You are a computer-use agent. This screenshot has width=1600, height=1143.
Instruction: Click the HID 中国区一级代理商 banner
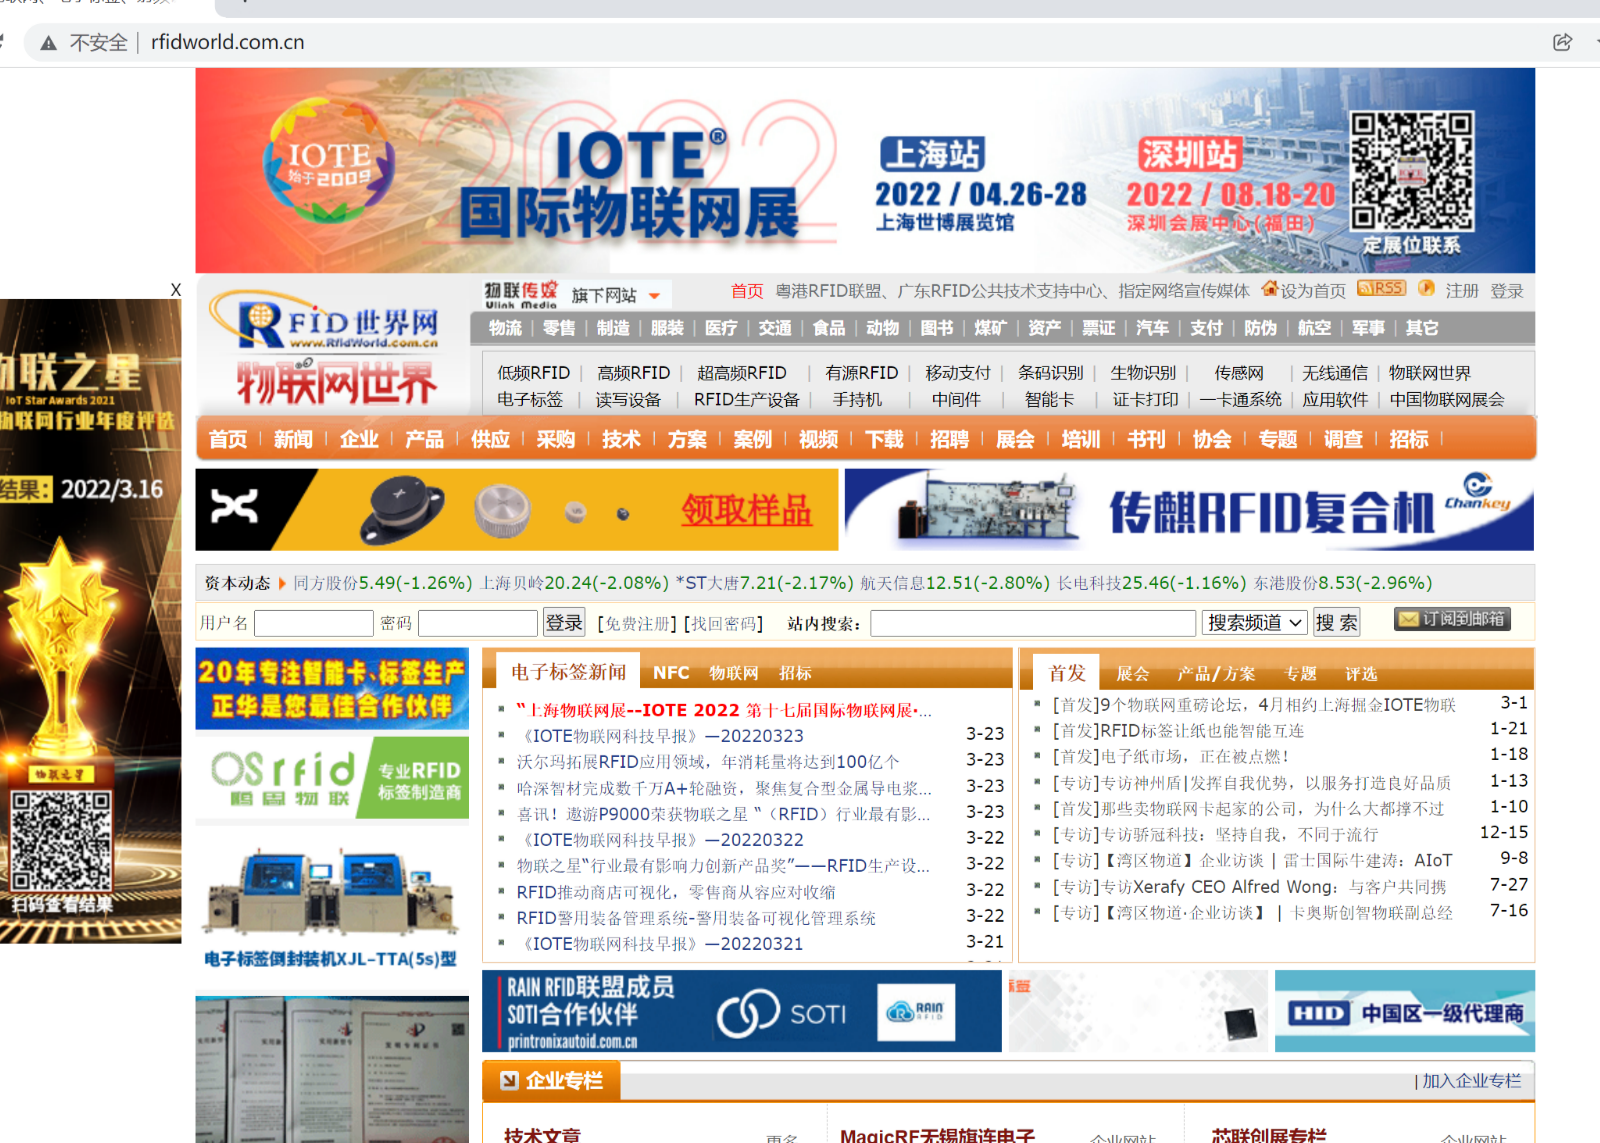click(x=1405, y=1011)
